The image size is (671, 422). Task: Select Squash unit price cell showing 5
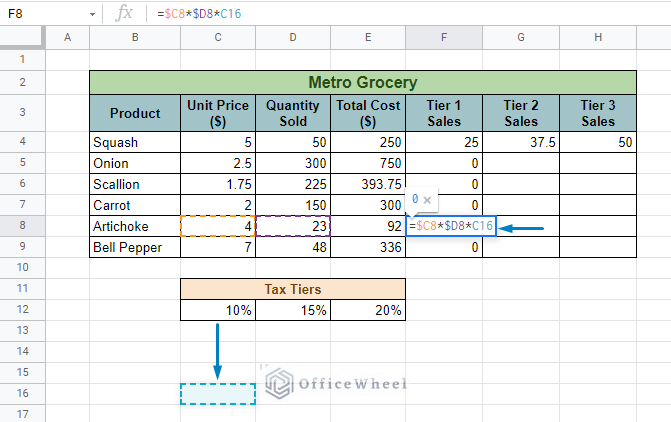pyautogui.click(x=218, y=142)
